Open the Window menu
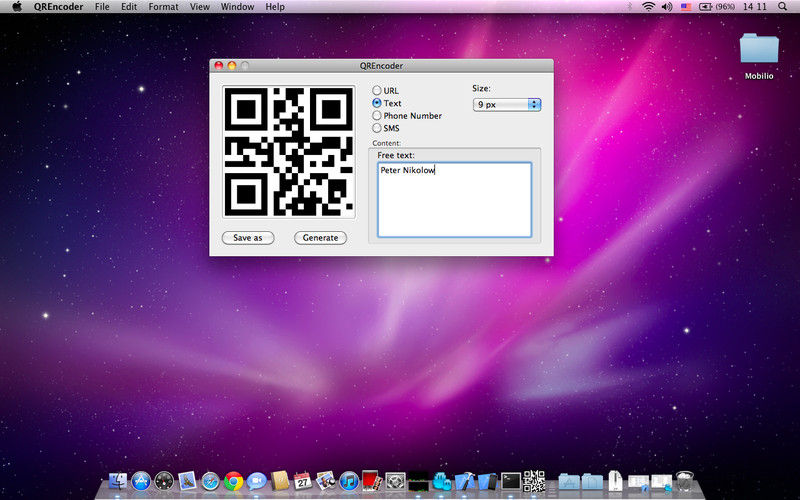This screenshot has width=800, height=500. (x=237, y=7)
